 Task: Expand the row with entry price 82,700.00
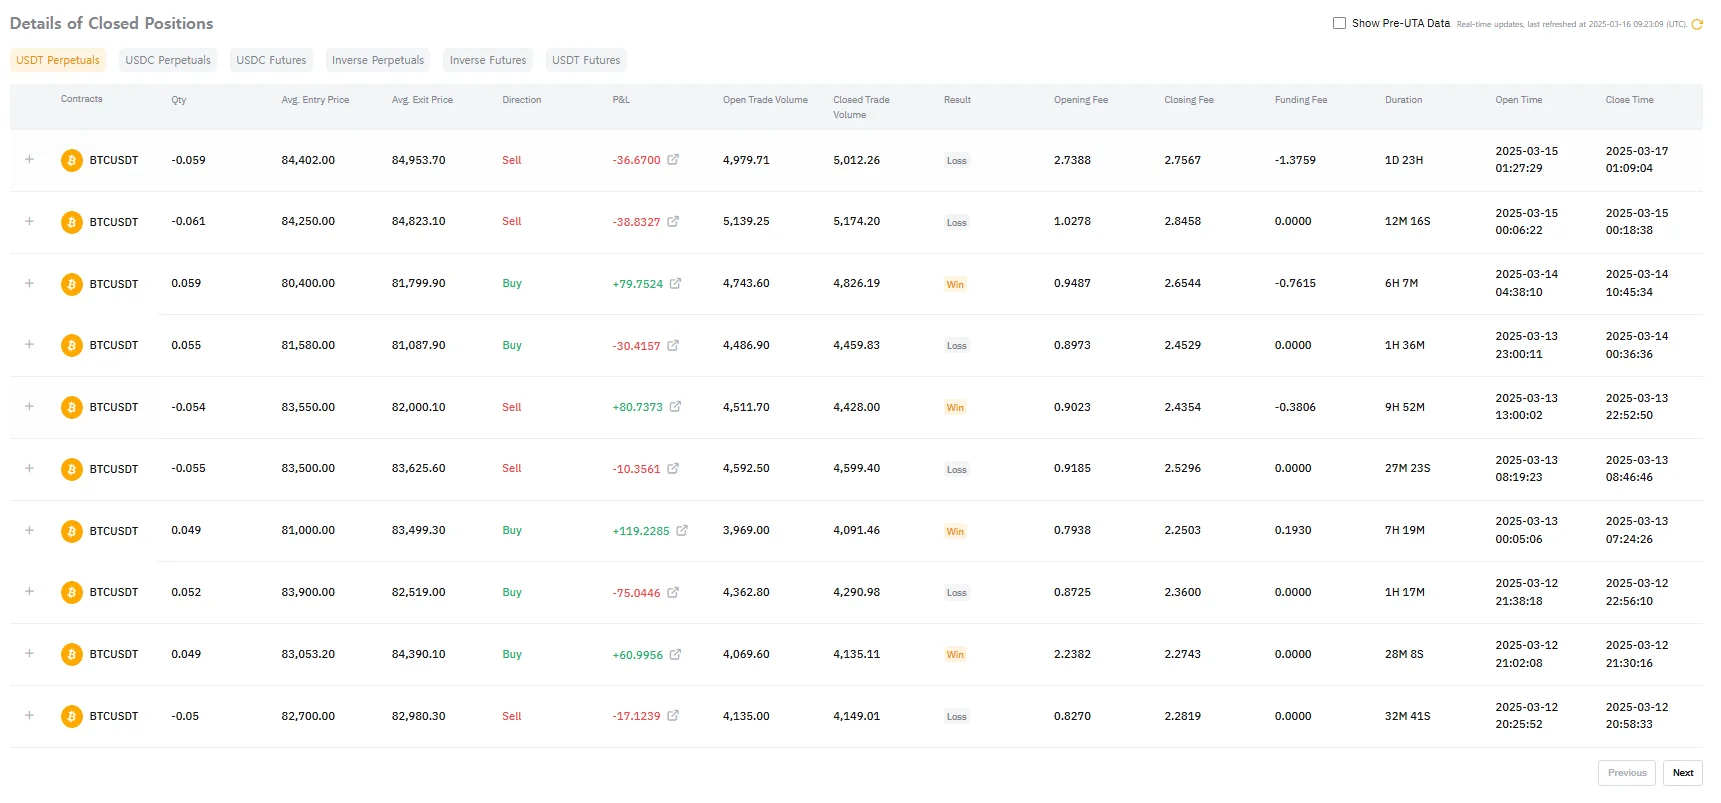(x=29, y=716)
